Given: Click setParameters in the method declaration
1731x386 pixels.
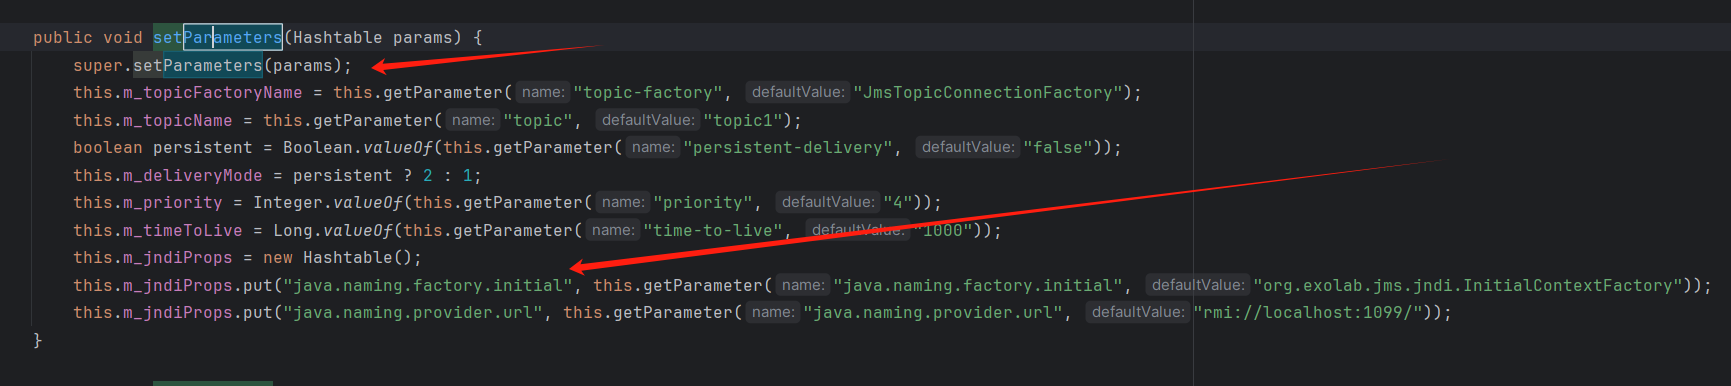Looking at the screenshot, I should (218, 37).
